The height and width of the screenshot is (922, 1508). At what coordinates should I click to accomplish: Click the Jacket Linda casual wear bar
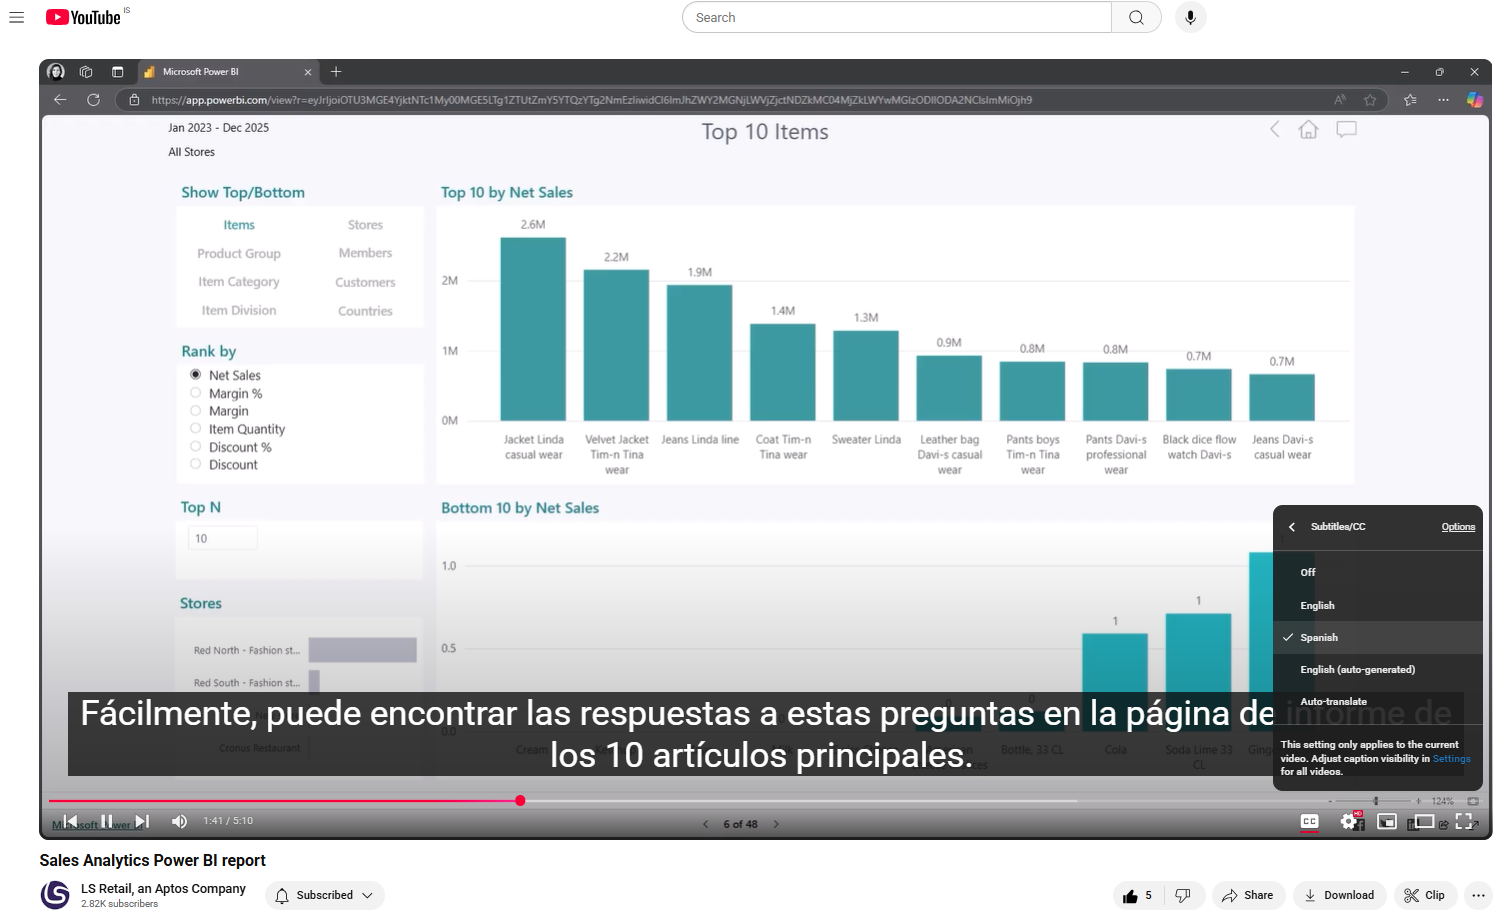[x=533, y=329]
